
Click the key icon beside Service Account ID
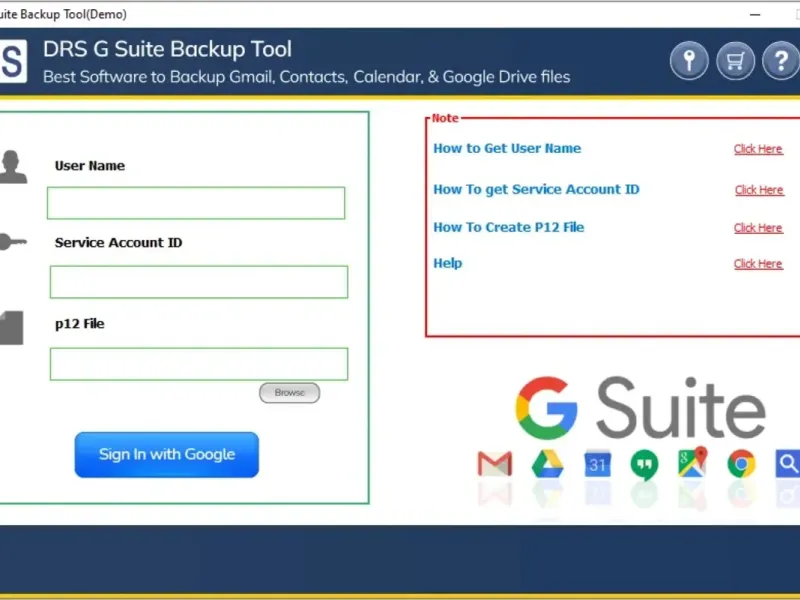[x=13, y=242]
